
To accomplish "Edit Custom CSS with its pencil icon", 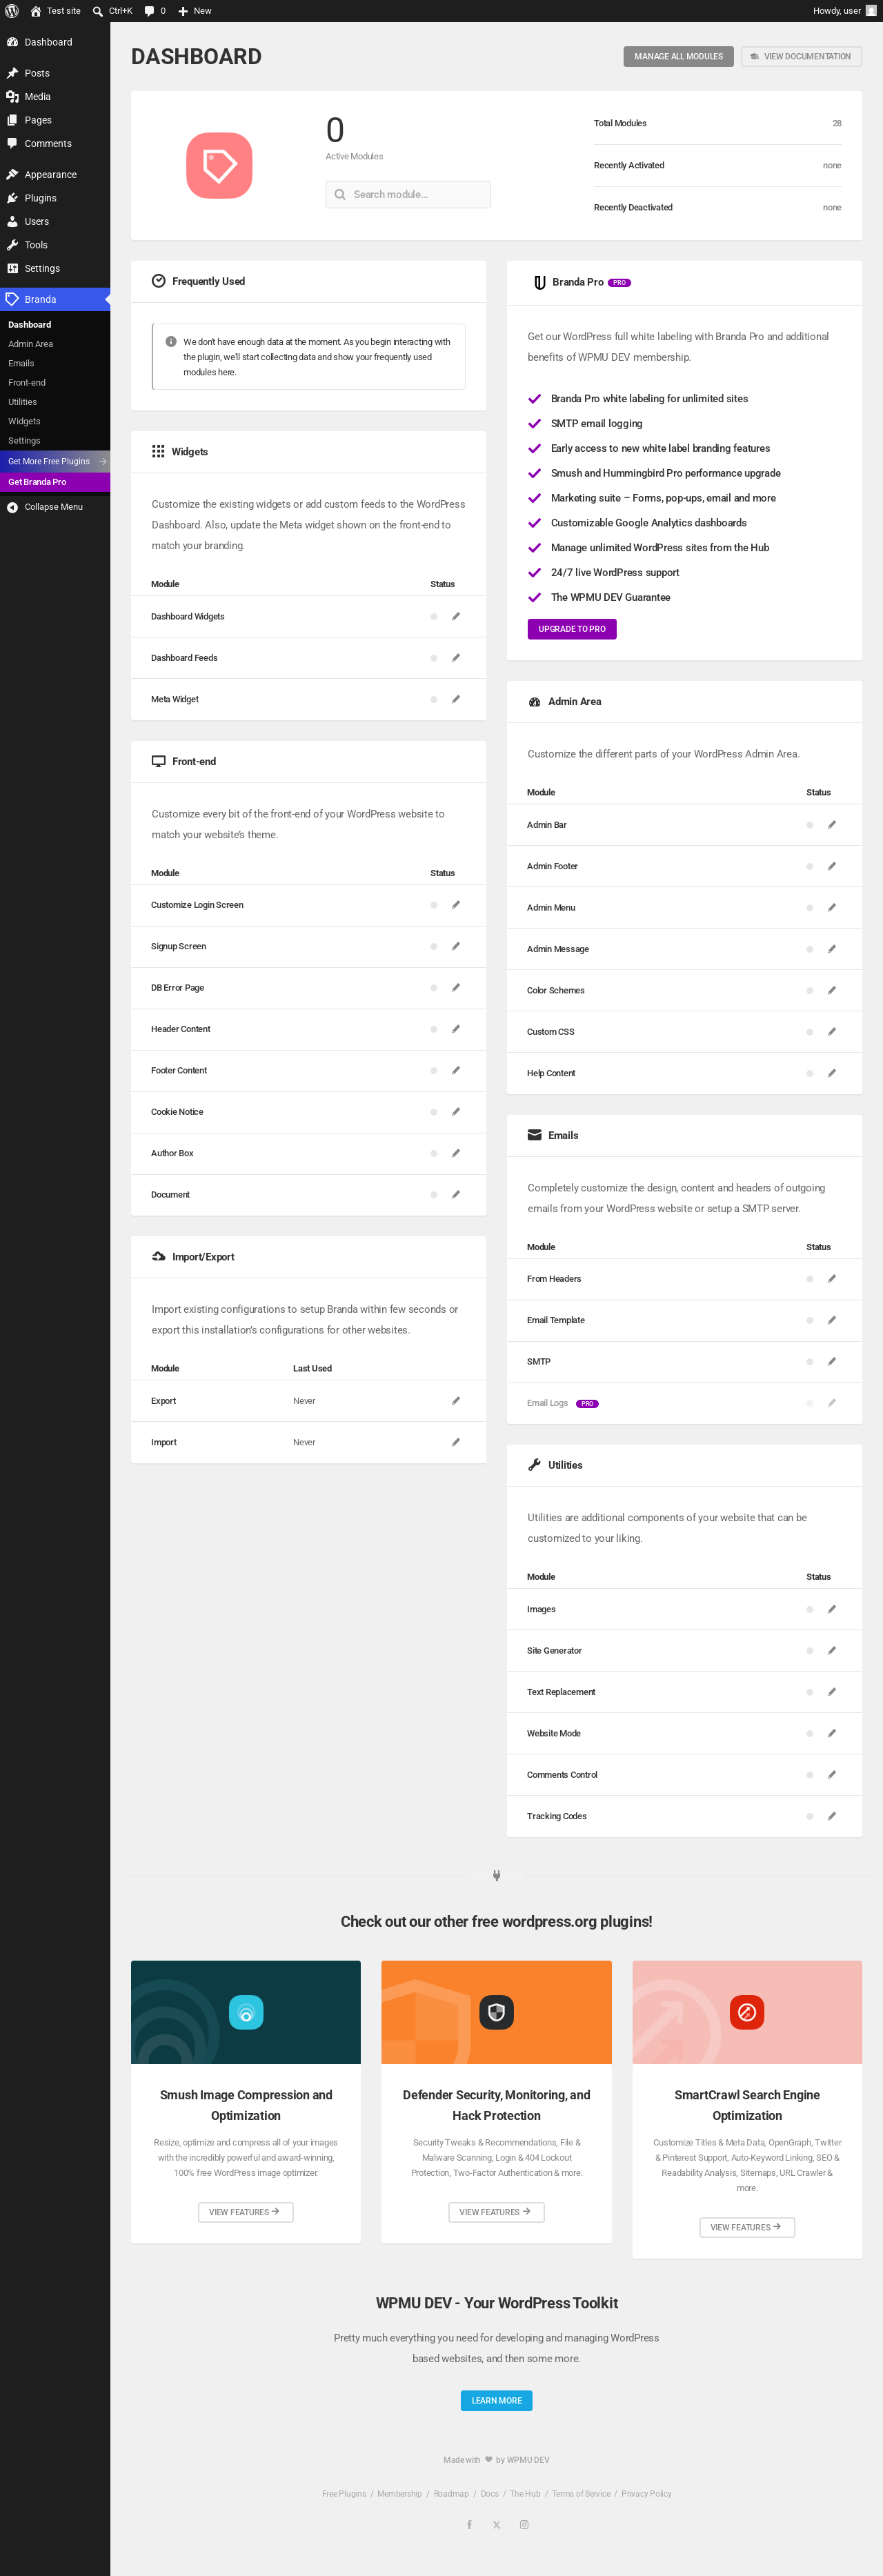I will pos(832,1032).
